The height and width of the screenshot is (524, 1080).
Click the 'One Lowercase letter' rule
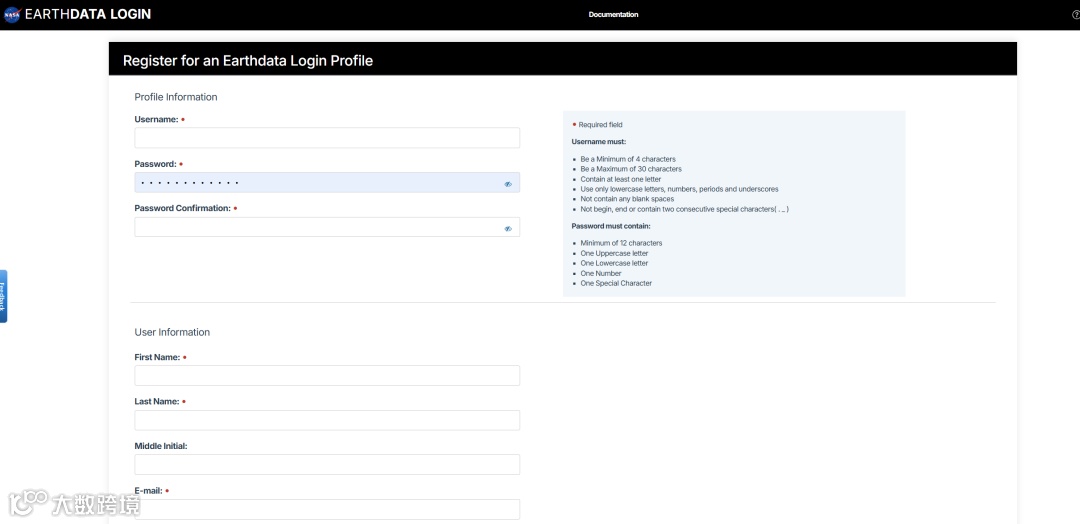point(614,263)
